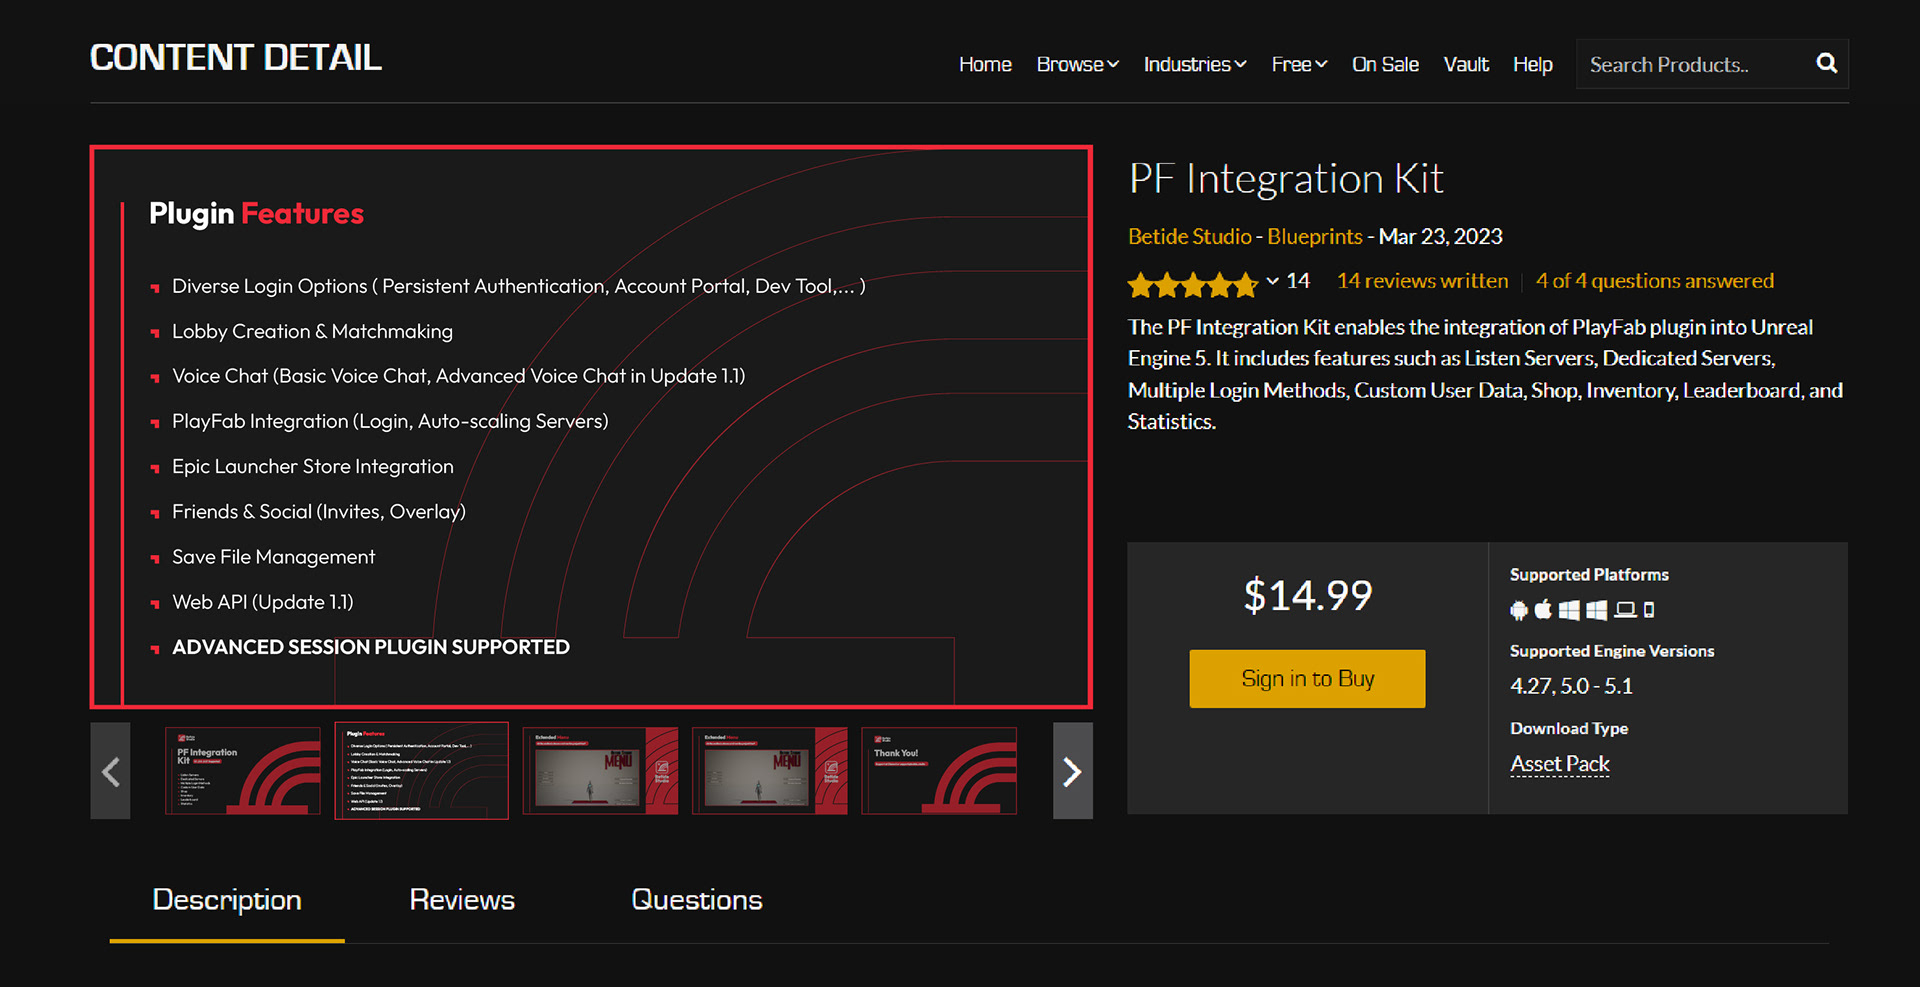Select the Thank You thumbnail

click(x=939, y=771)
